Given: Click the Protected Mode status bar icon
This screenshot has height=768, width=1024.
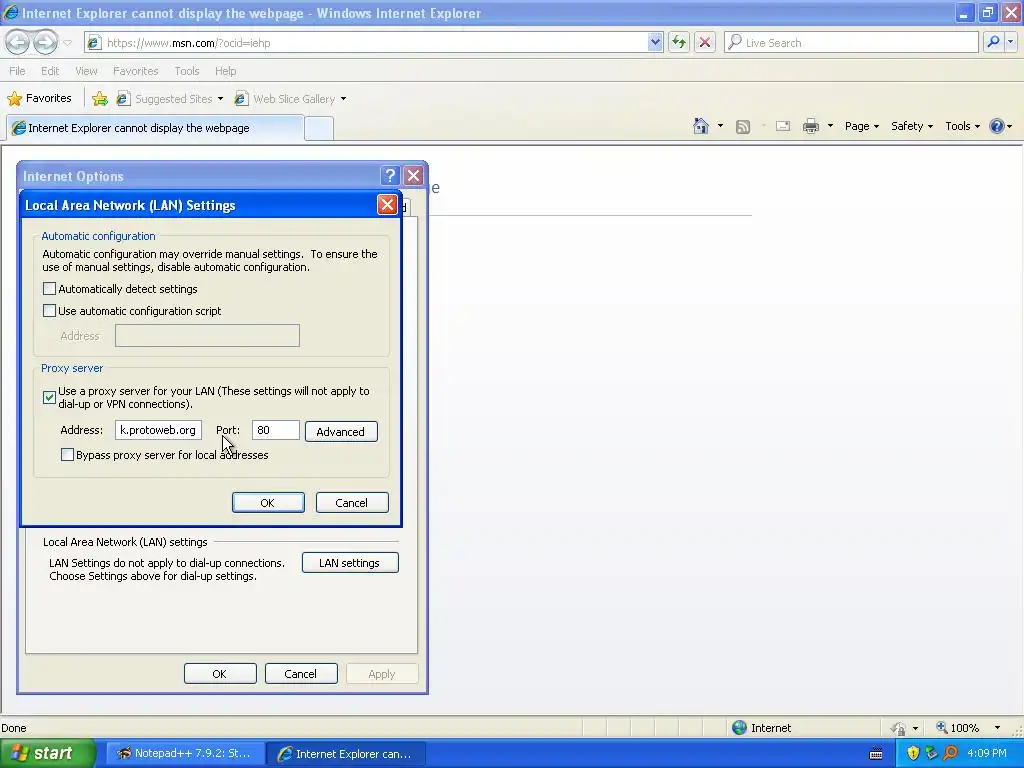Looking at the screenshot, I should click(899, 728).
